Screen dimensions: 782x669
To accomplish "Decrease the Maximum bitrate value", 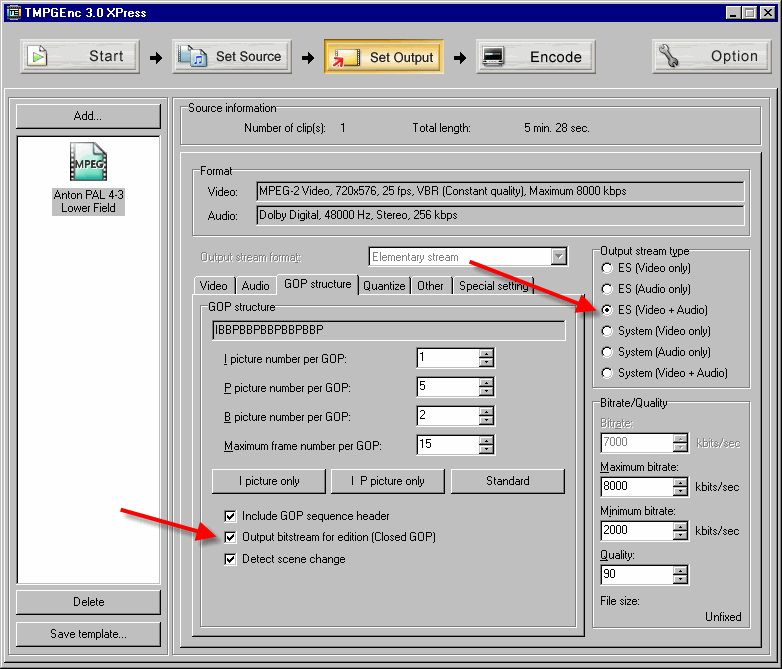I will (x=680, y=491).
